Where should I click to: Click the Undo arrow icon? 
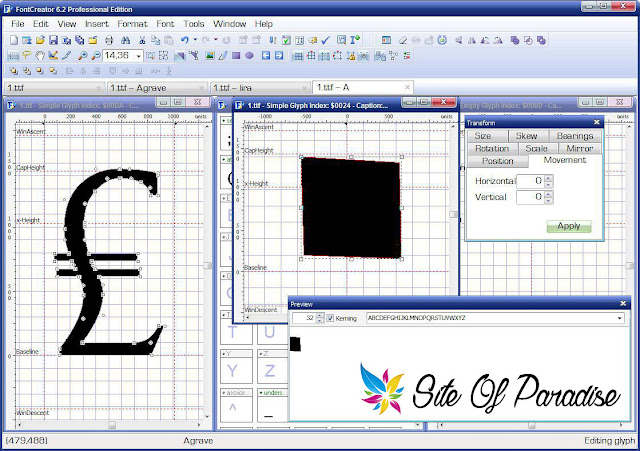pyautogui.click(x=184, y=40)
